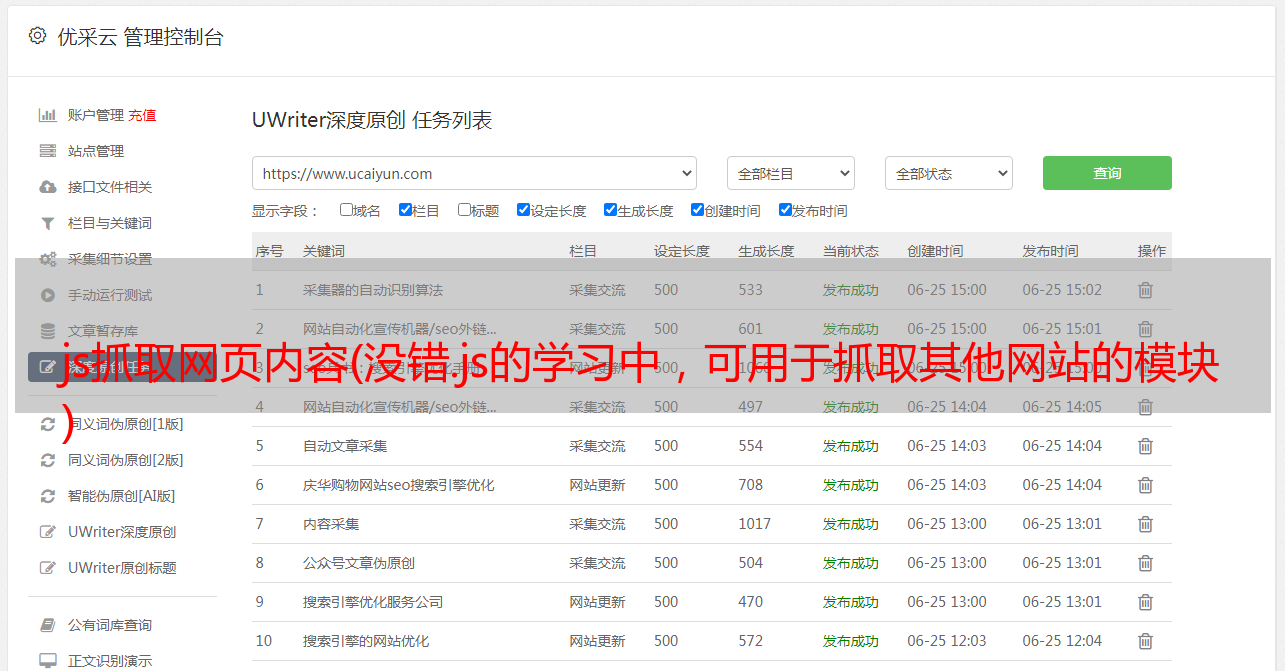Click keyword 庆华购物网站seo搜索引擎优化
Image resolution: width=1285 pixels, height=671 pixels.
tap(399, 485)
